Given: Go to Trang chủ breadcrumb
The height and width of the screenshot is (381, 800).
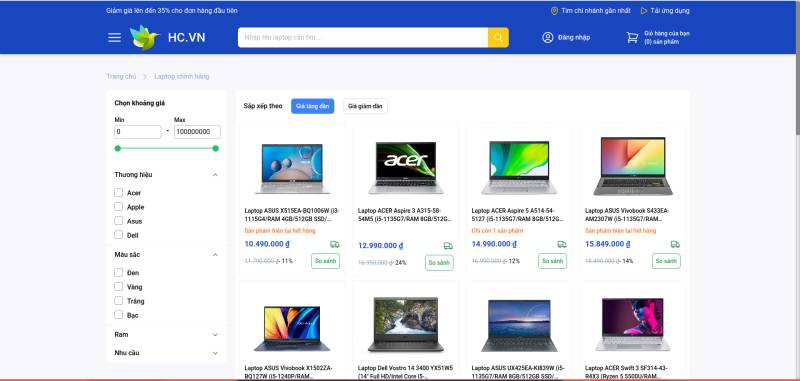Looking at the screenshot, I should point(121,77).
